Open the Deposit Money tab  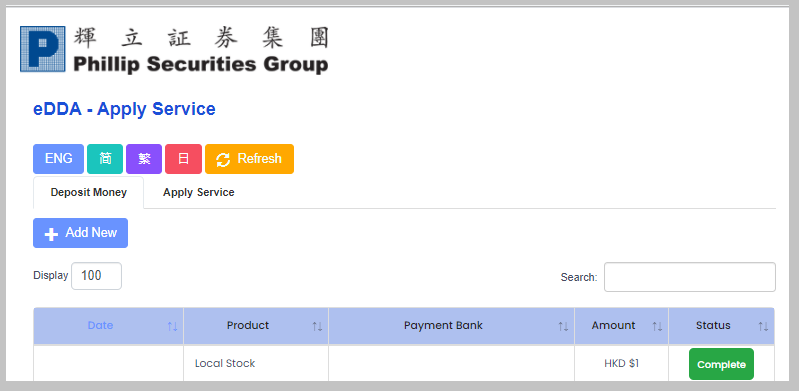coord(89,193)
